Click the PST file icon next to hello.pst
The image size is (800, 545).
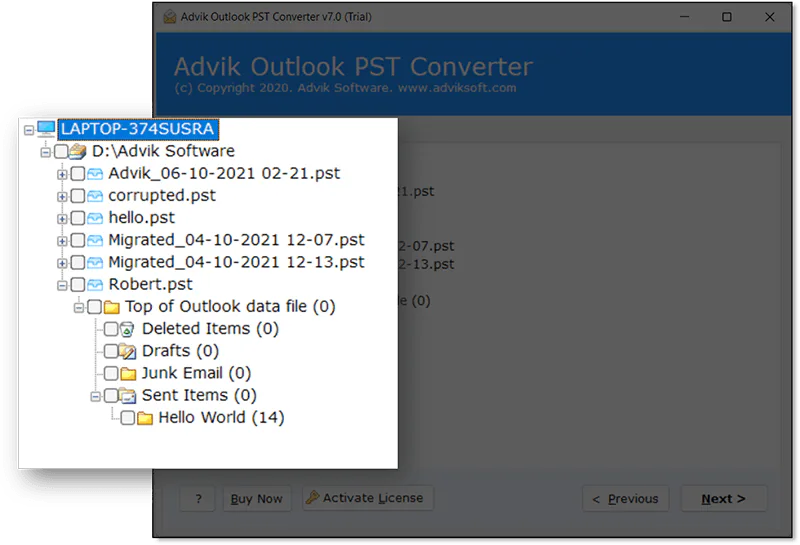pyautogui.click(x=95, y=218)
